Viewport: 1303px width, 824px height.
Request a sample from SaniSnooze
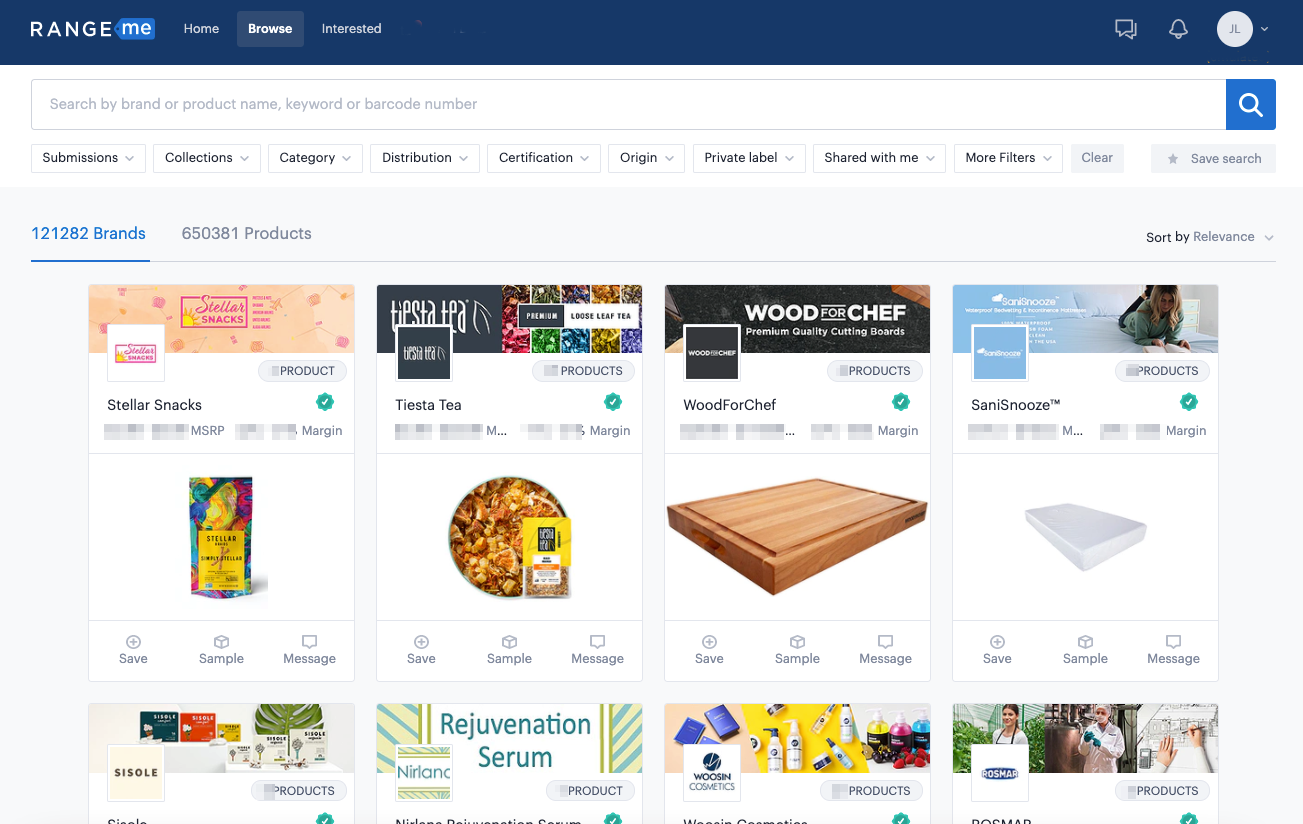pos(1085,649)
